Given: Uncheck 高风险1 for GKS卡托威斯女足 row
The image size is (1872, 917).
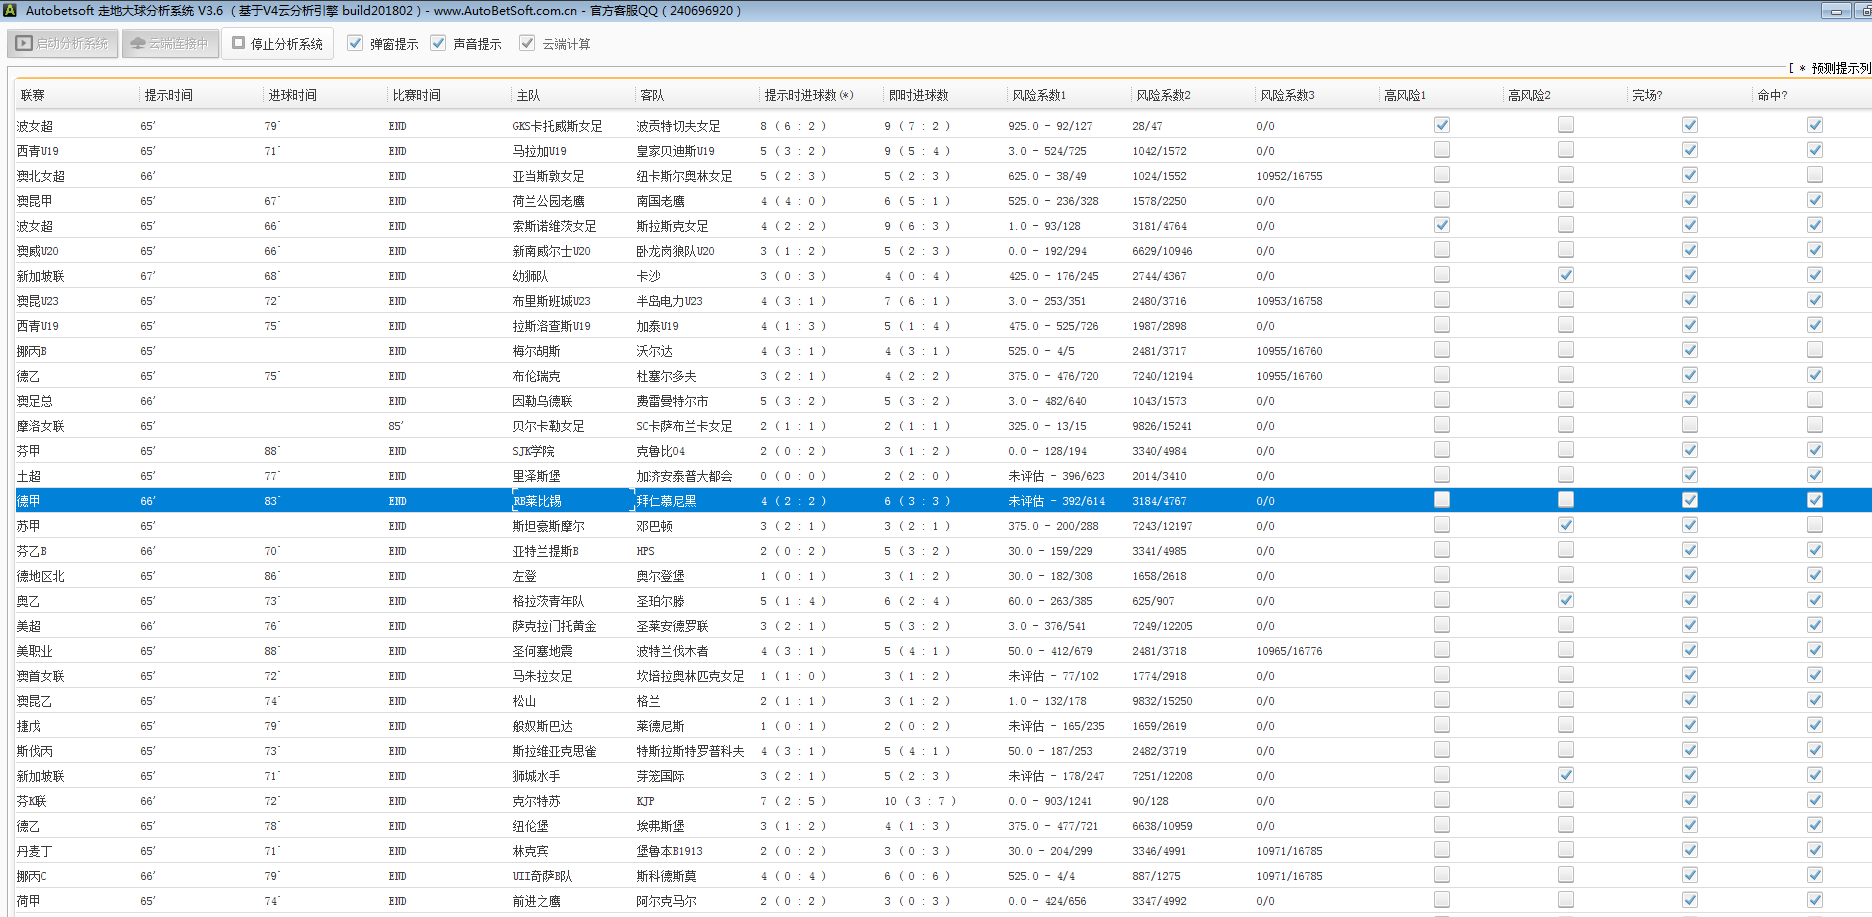Looking at the screenshot, I should (1441, 125).
